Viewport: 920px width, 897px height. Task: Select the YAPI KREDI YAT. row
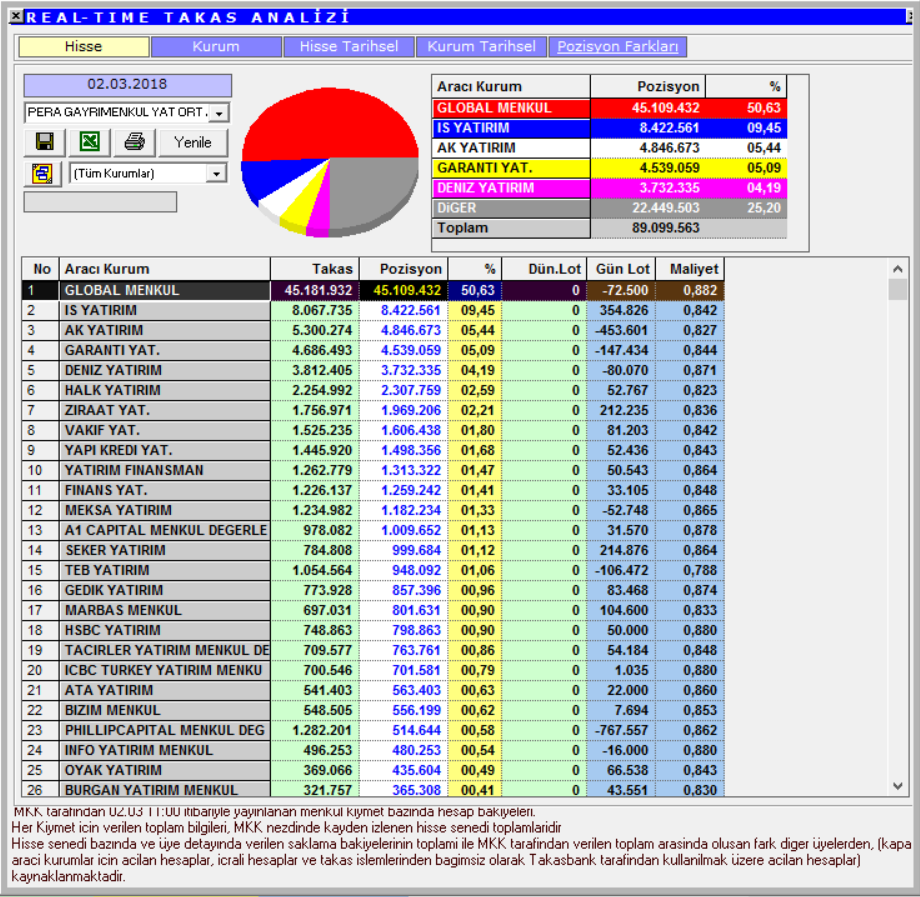pyautogui.click(x=373, y=450)
